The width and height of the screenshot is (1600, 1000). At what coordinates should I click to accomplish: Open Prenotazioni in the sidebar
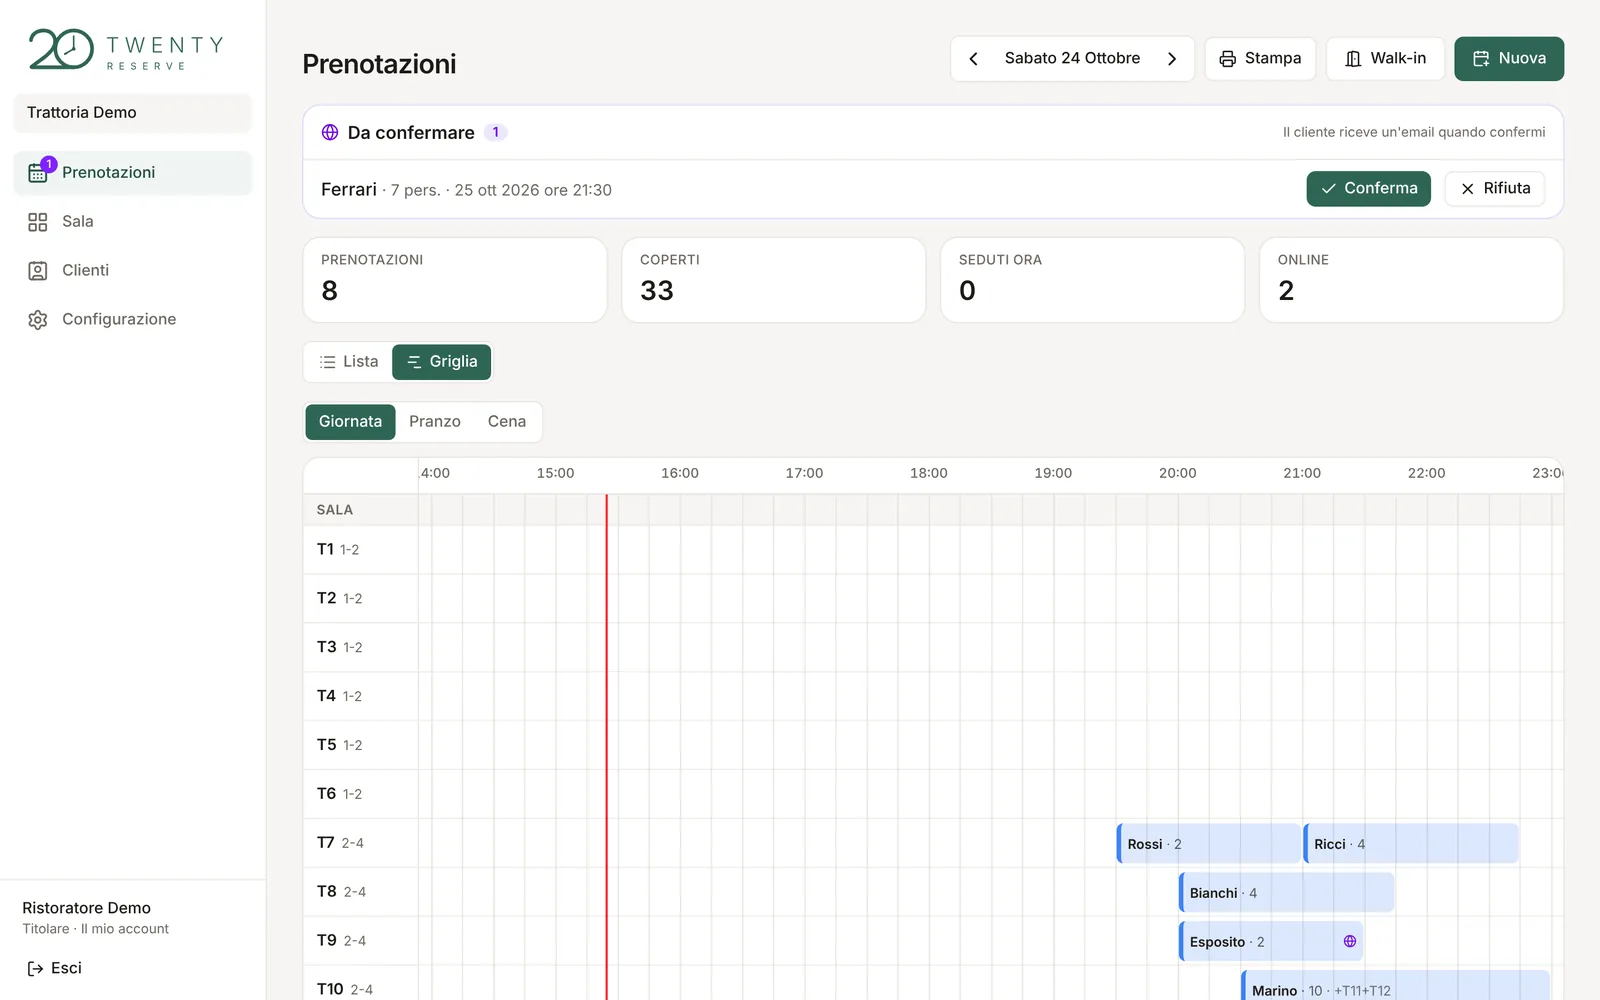(x=132, y=173)
